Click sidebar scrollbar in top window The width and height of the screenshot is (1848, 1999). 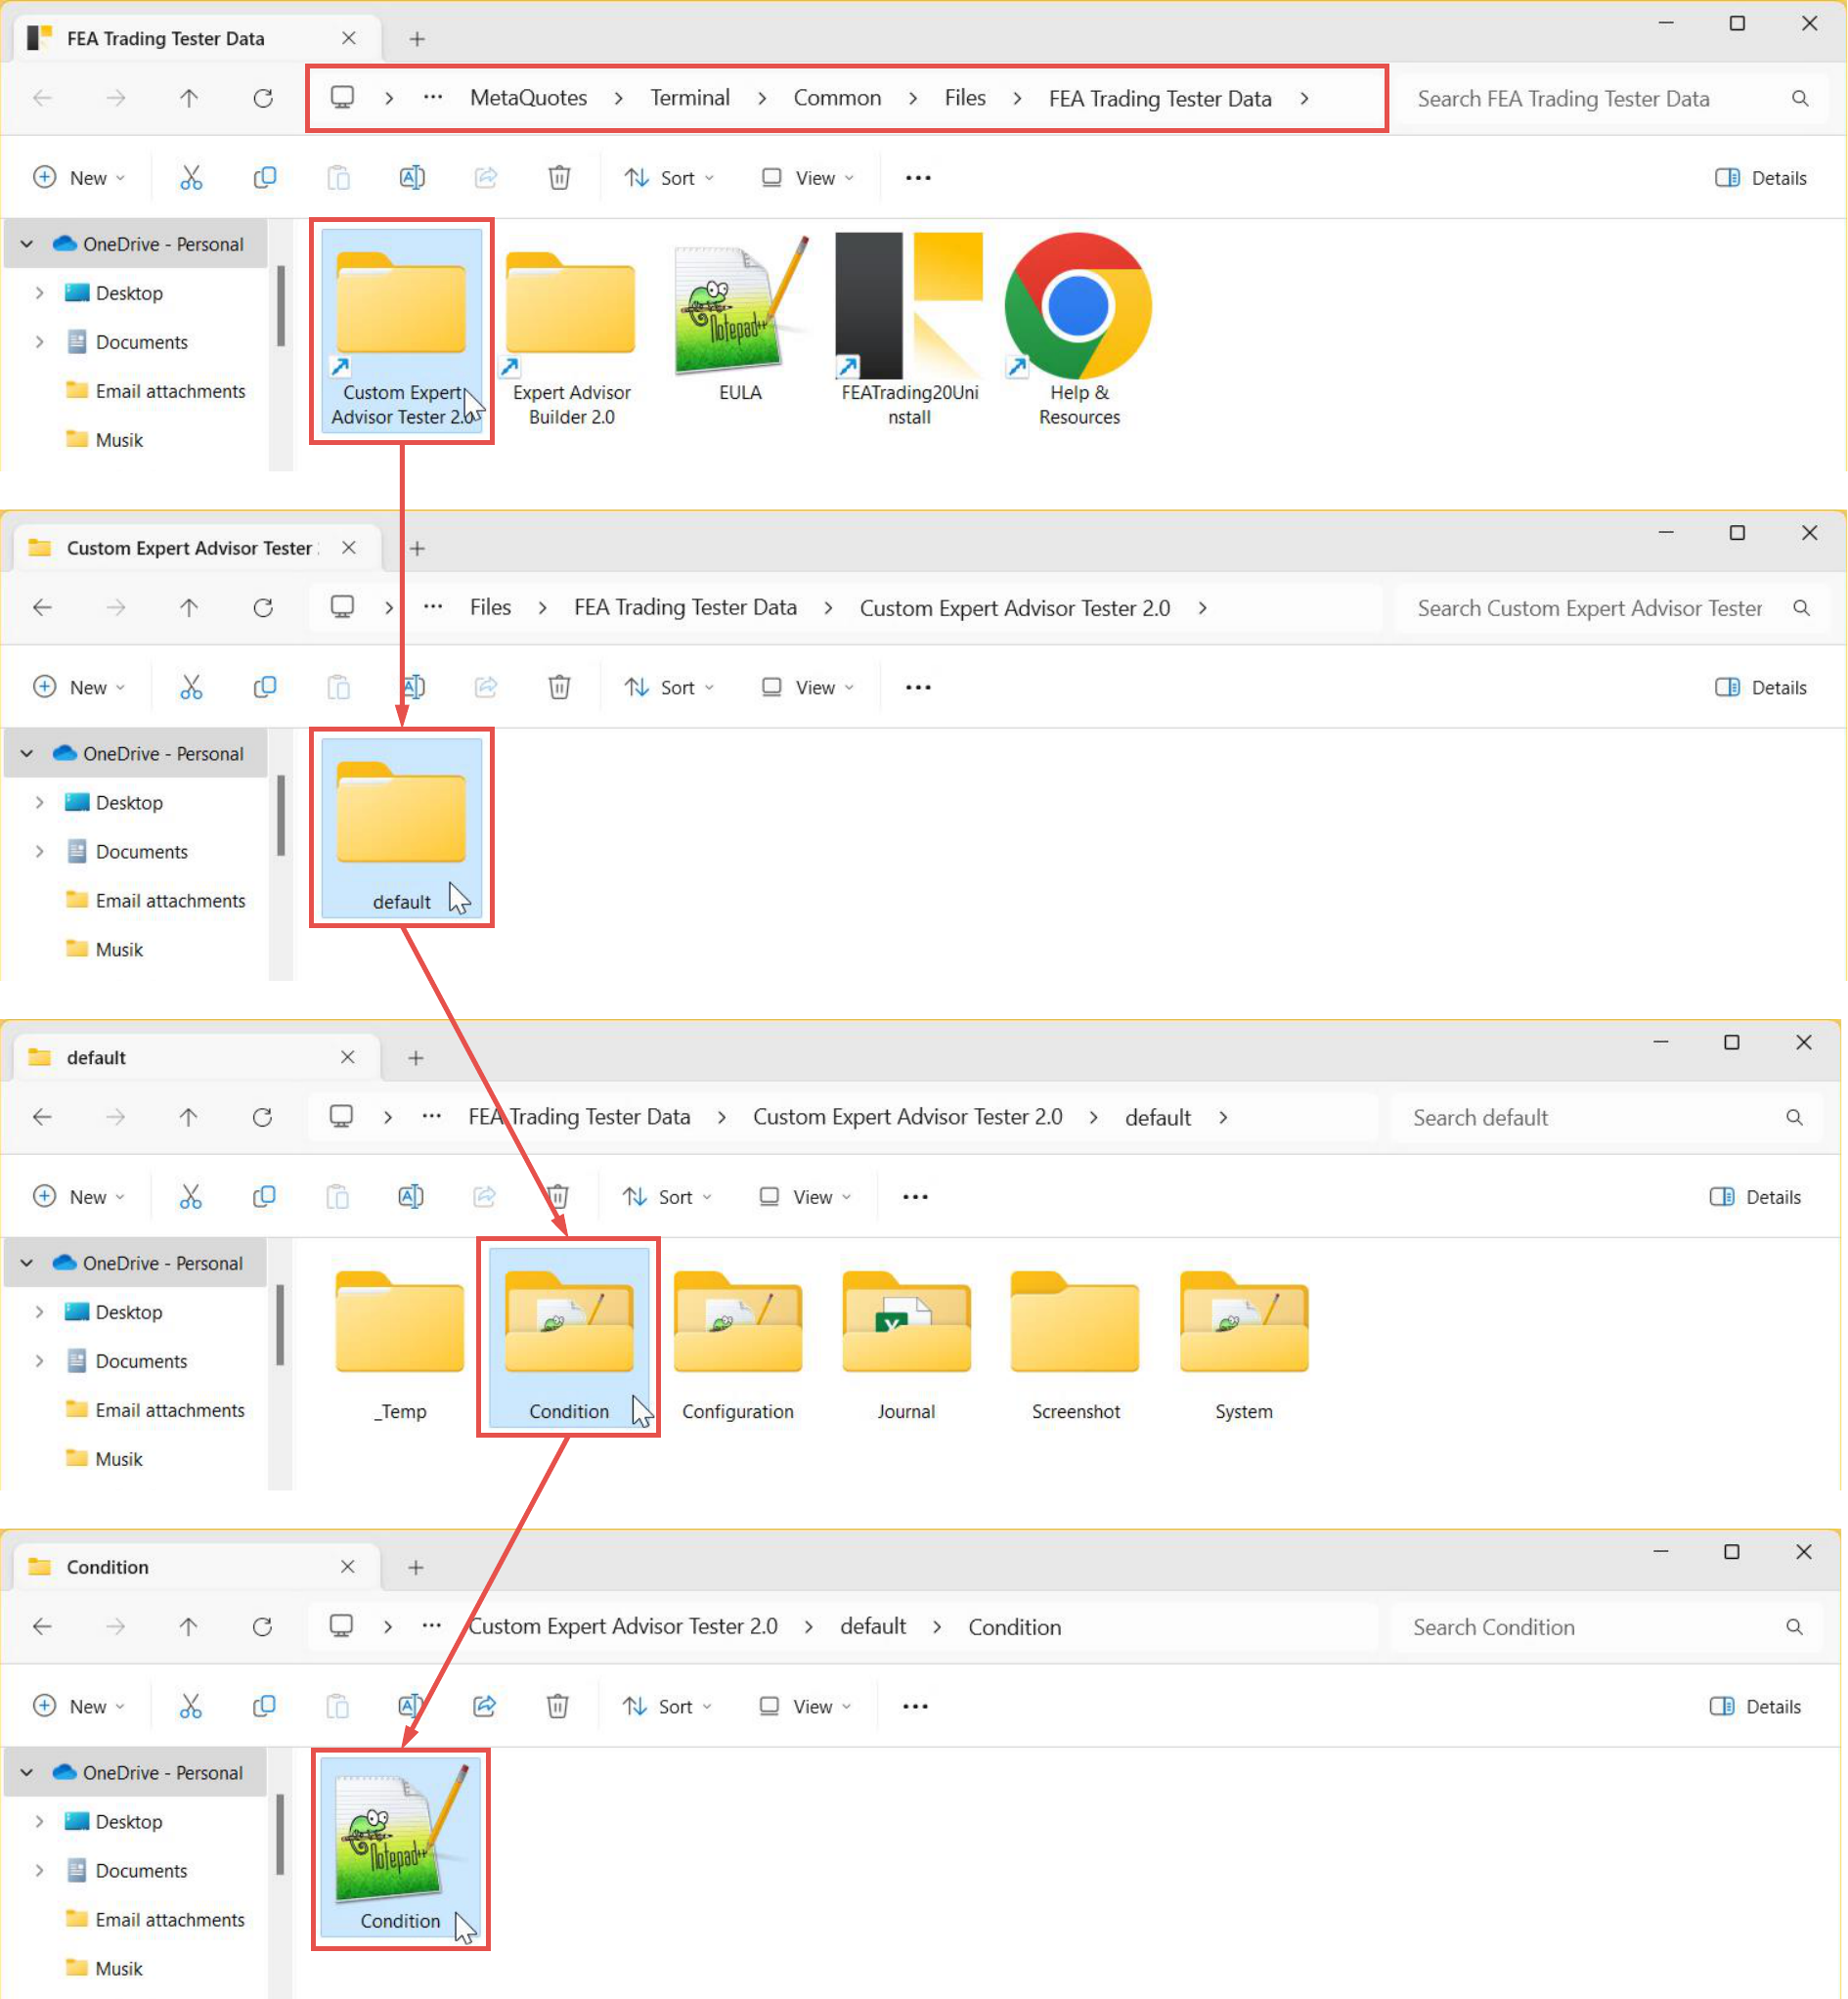(281, 305)
